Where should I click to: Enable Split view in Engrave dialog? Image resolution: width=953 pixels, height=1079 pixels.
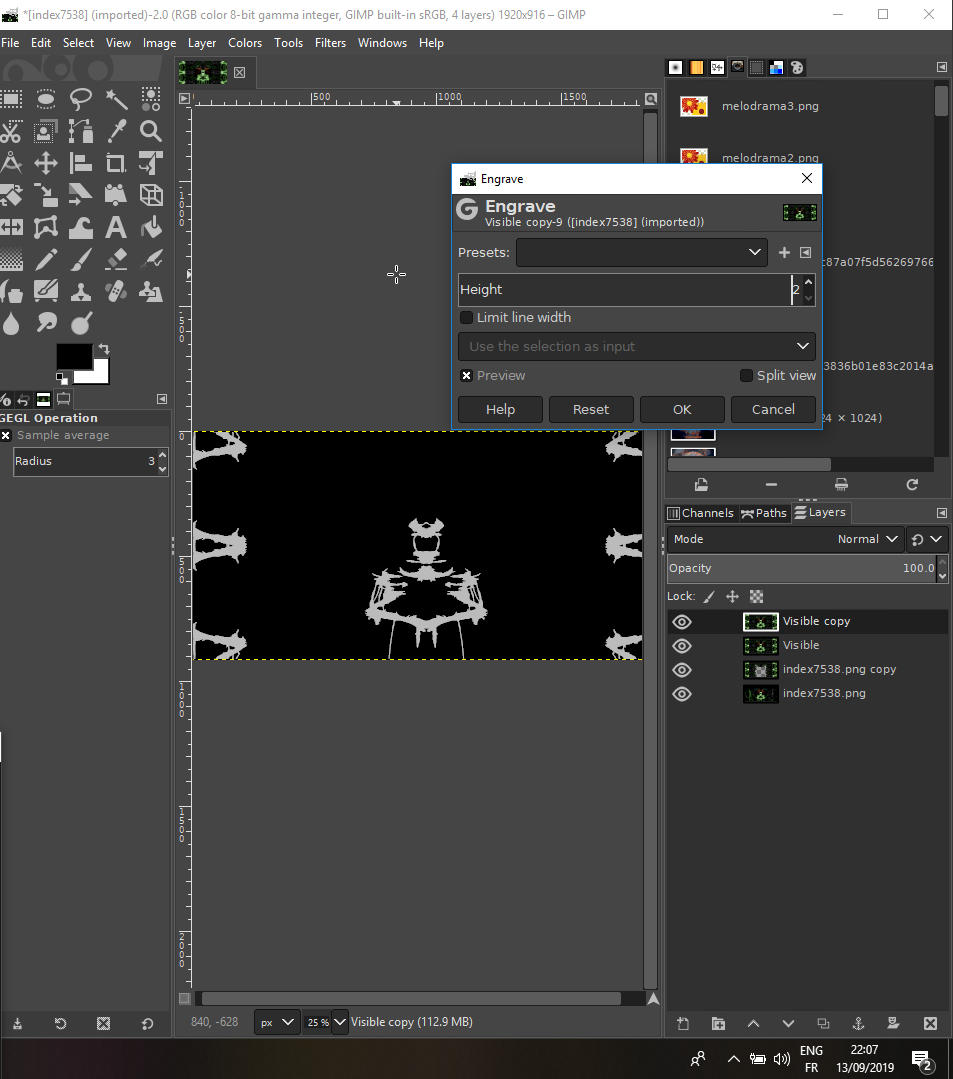point(746,376)
